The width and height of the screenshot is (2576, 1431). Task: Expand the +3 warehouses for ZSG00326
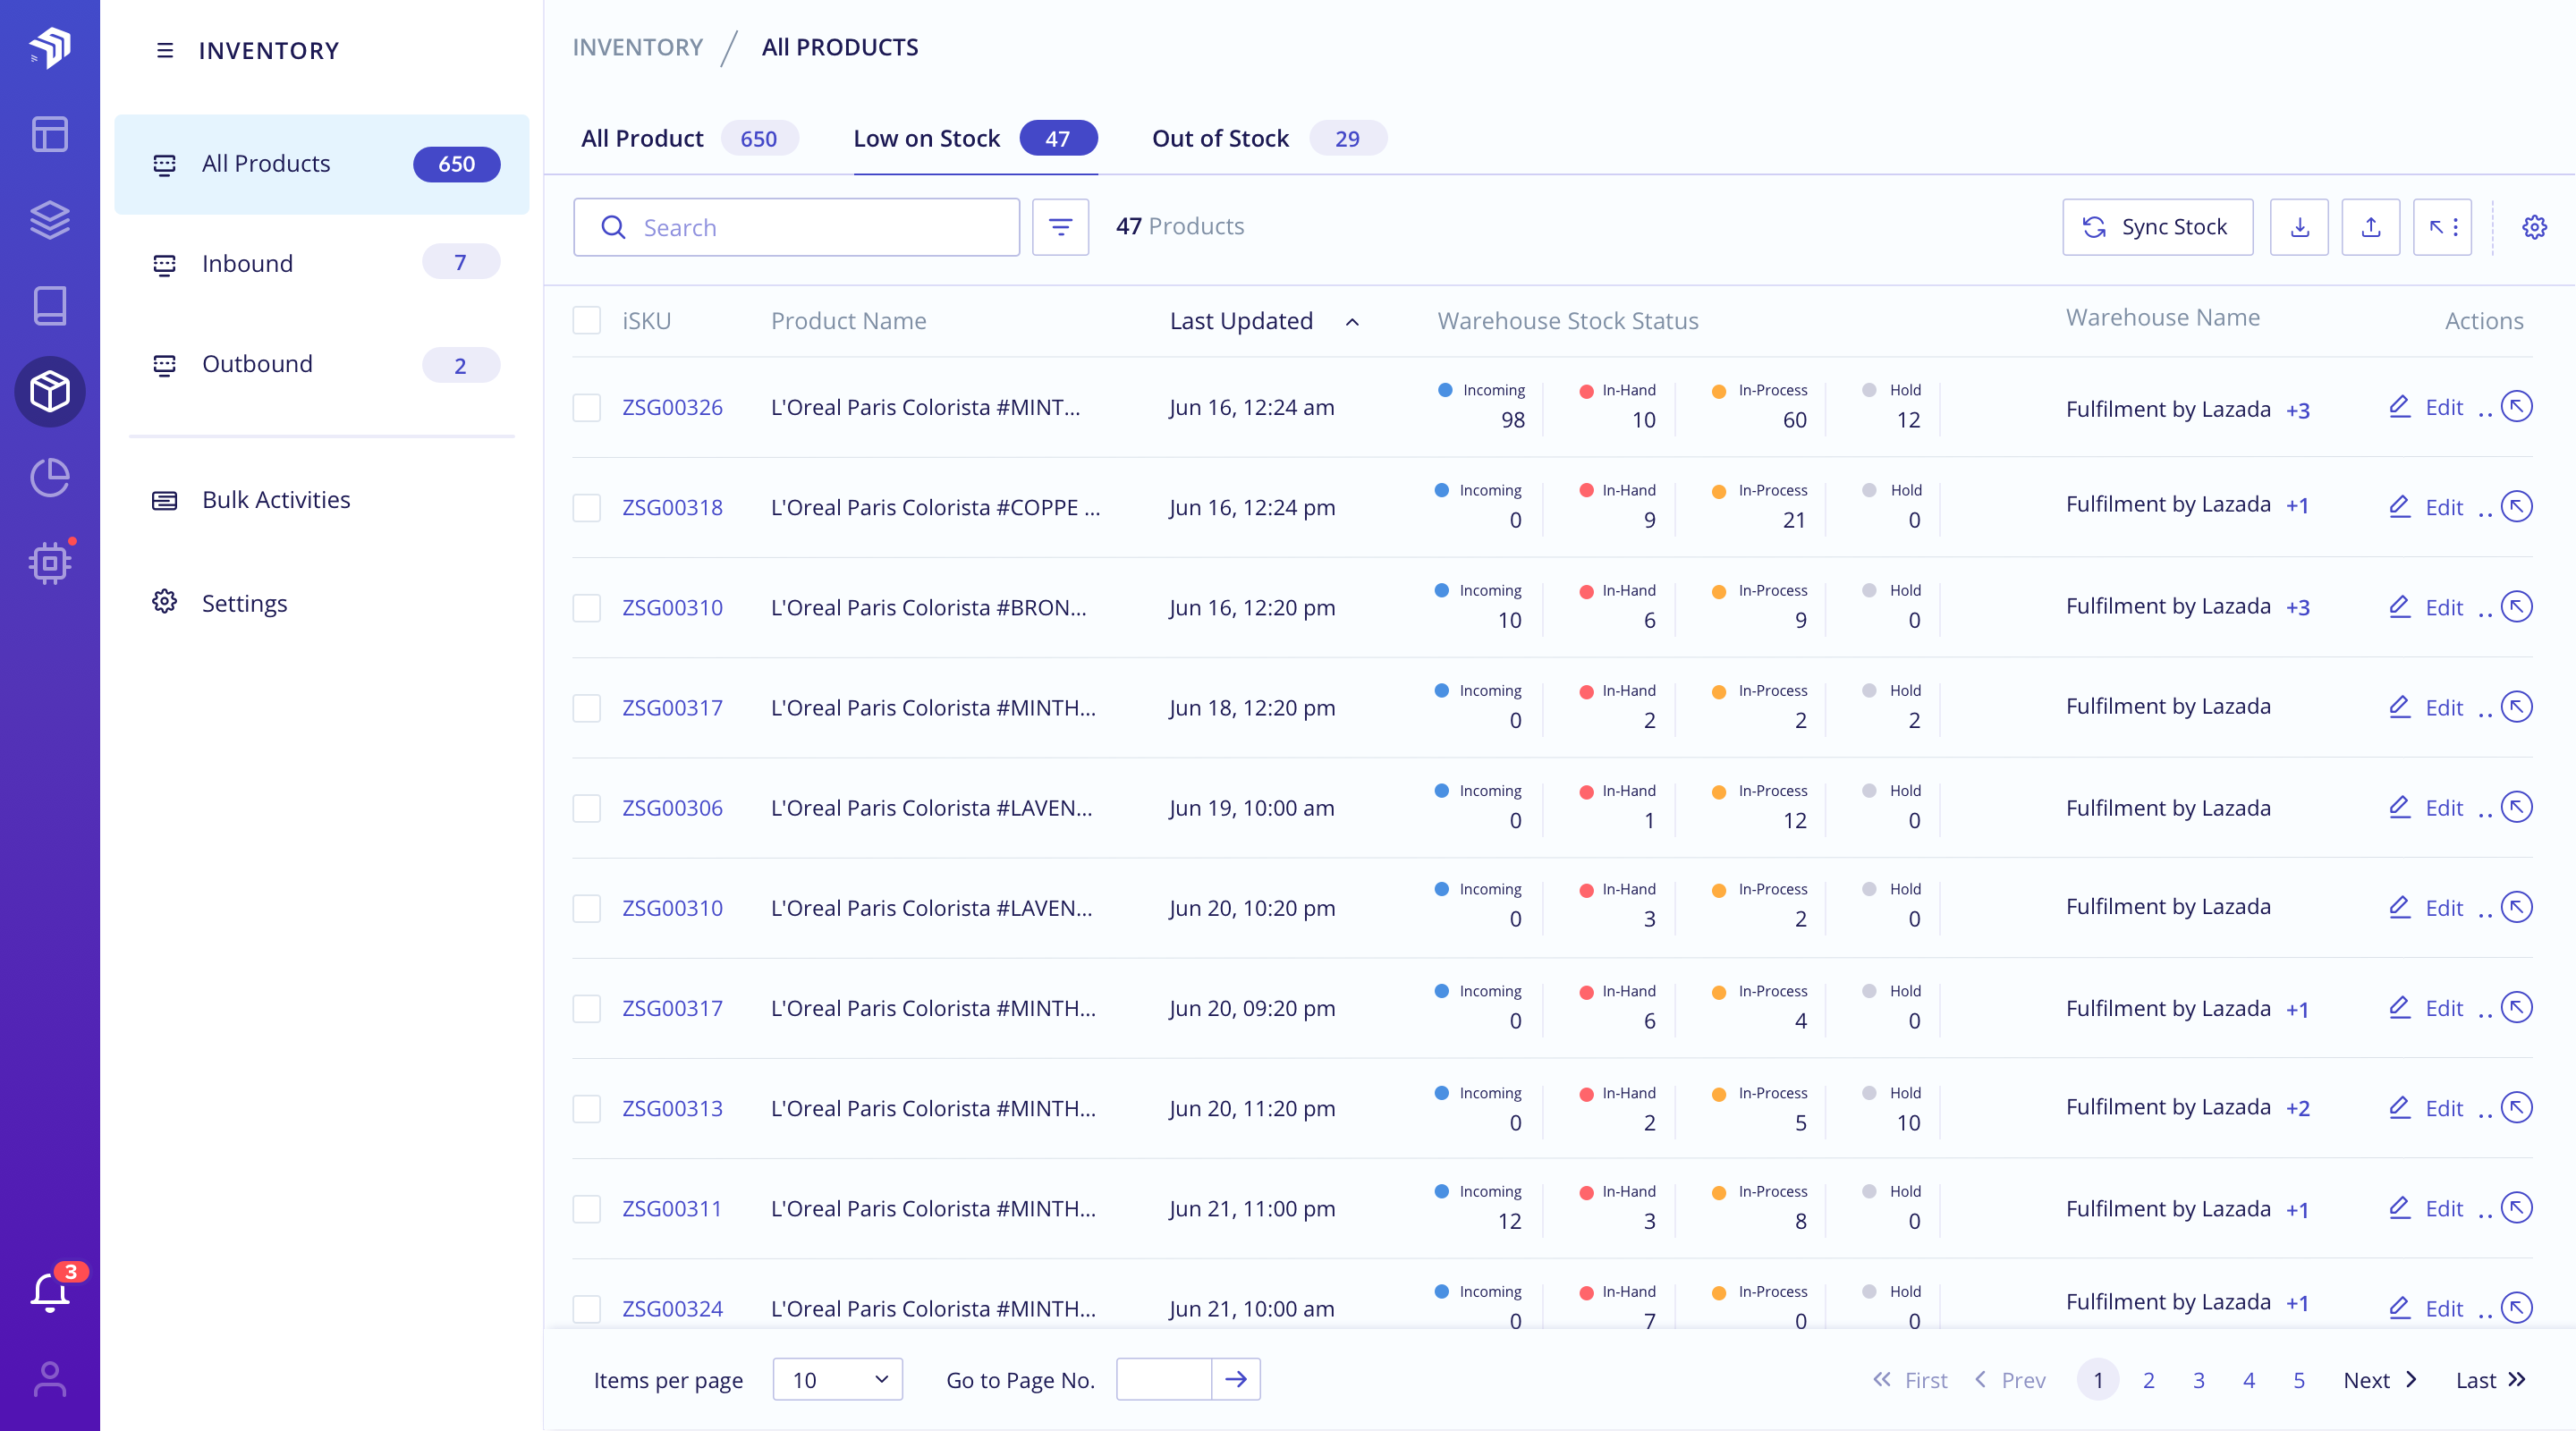coord(2297,410)
